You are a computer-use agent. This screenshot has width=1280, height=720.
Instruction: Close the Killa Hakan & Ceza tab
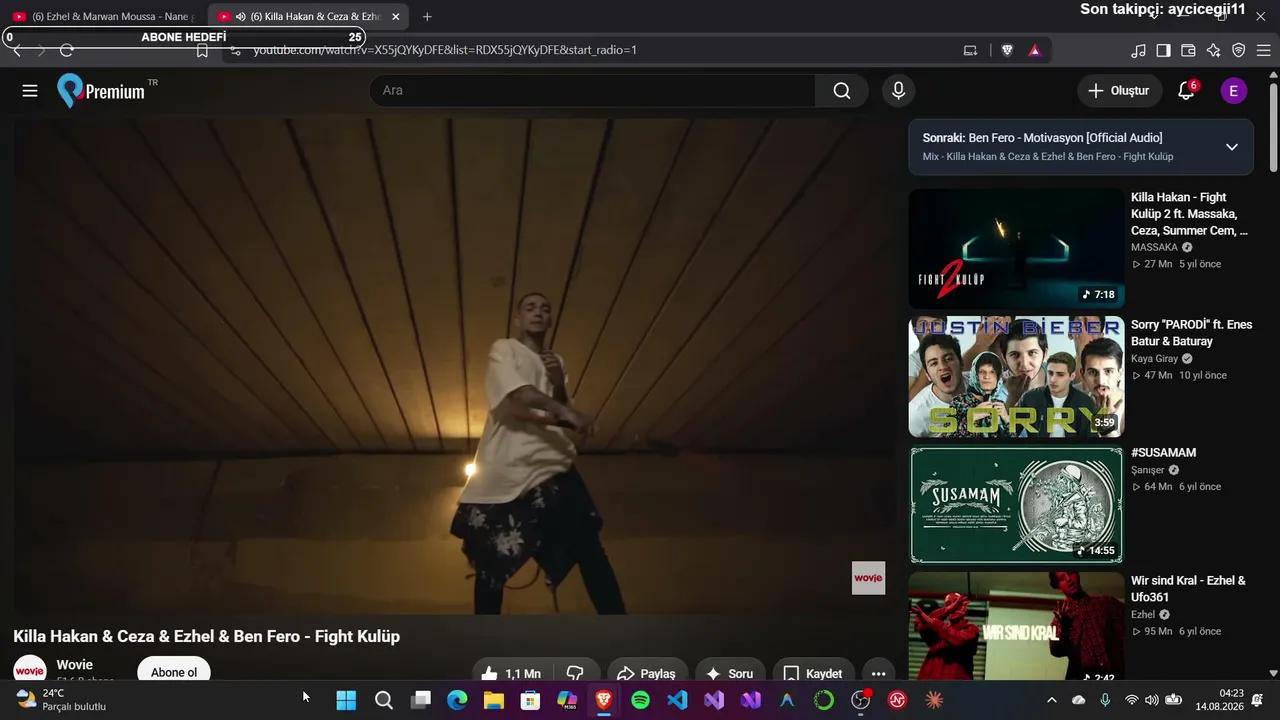(396, 17)
